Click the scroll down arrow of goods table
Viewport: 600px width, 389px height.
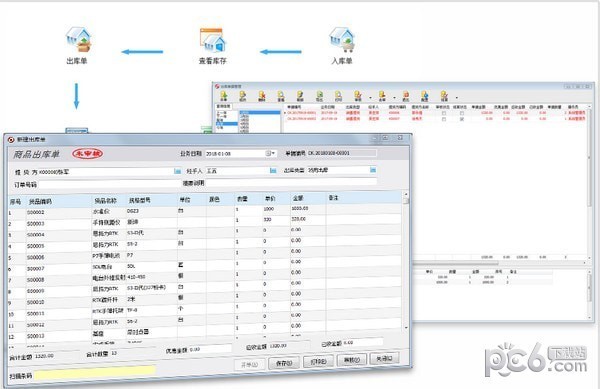click(x=406, y=328)
